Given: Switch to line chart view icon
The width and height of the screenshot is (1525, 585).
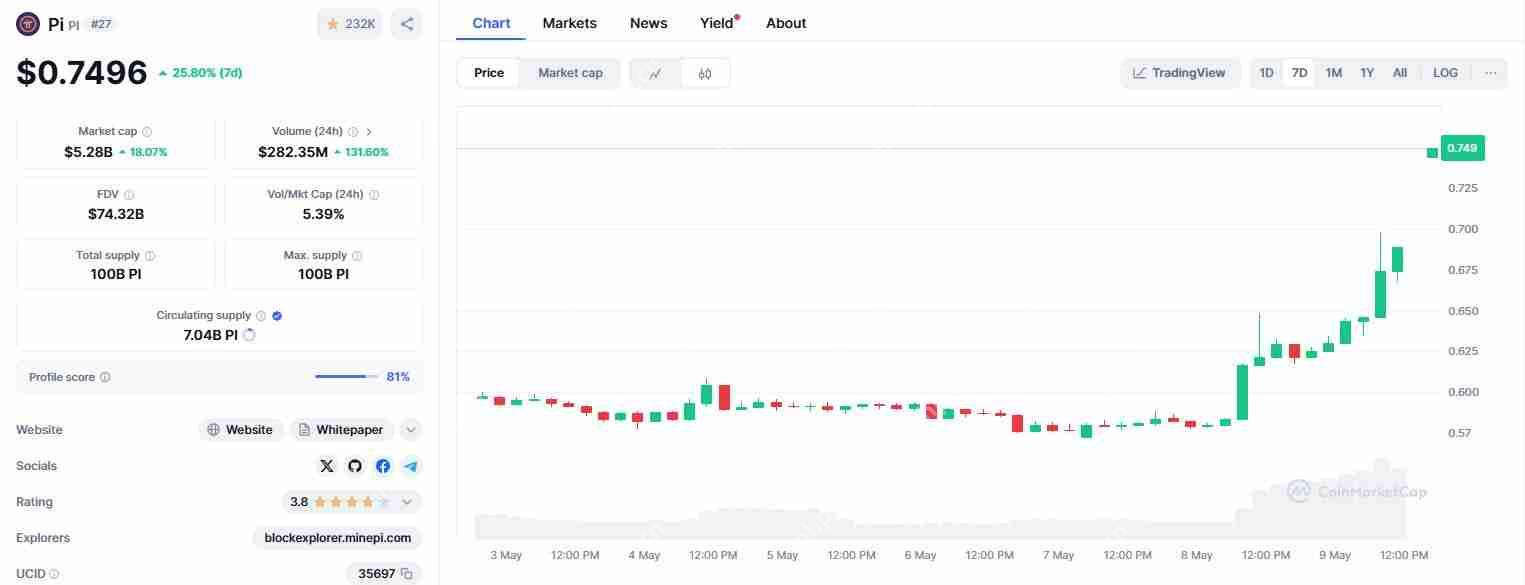Looking at the screenshot, I should (x=656, y=73).
